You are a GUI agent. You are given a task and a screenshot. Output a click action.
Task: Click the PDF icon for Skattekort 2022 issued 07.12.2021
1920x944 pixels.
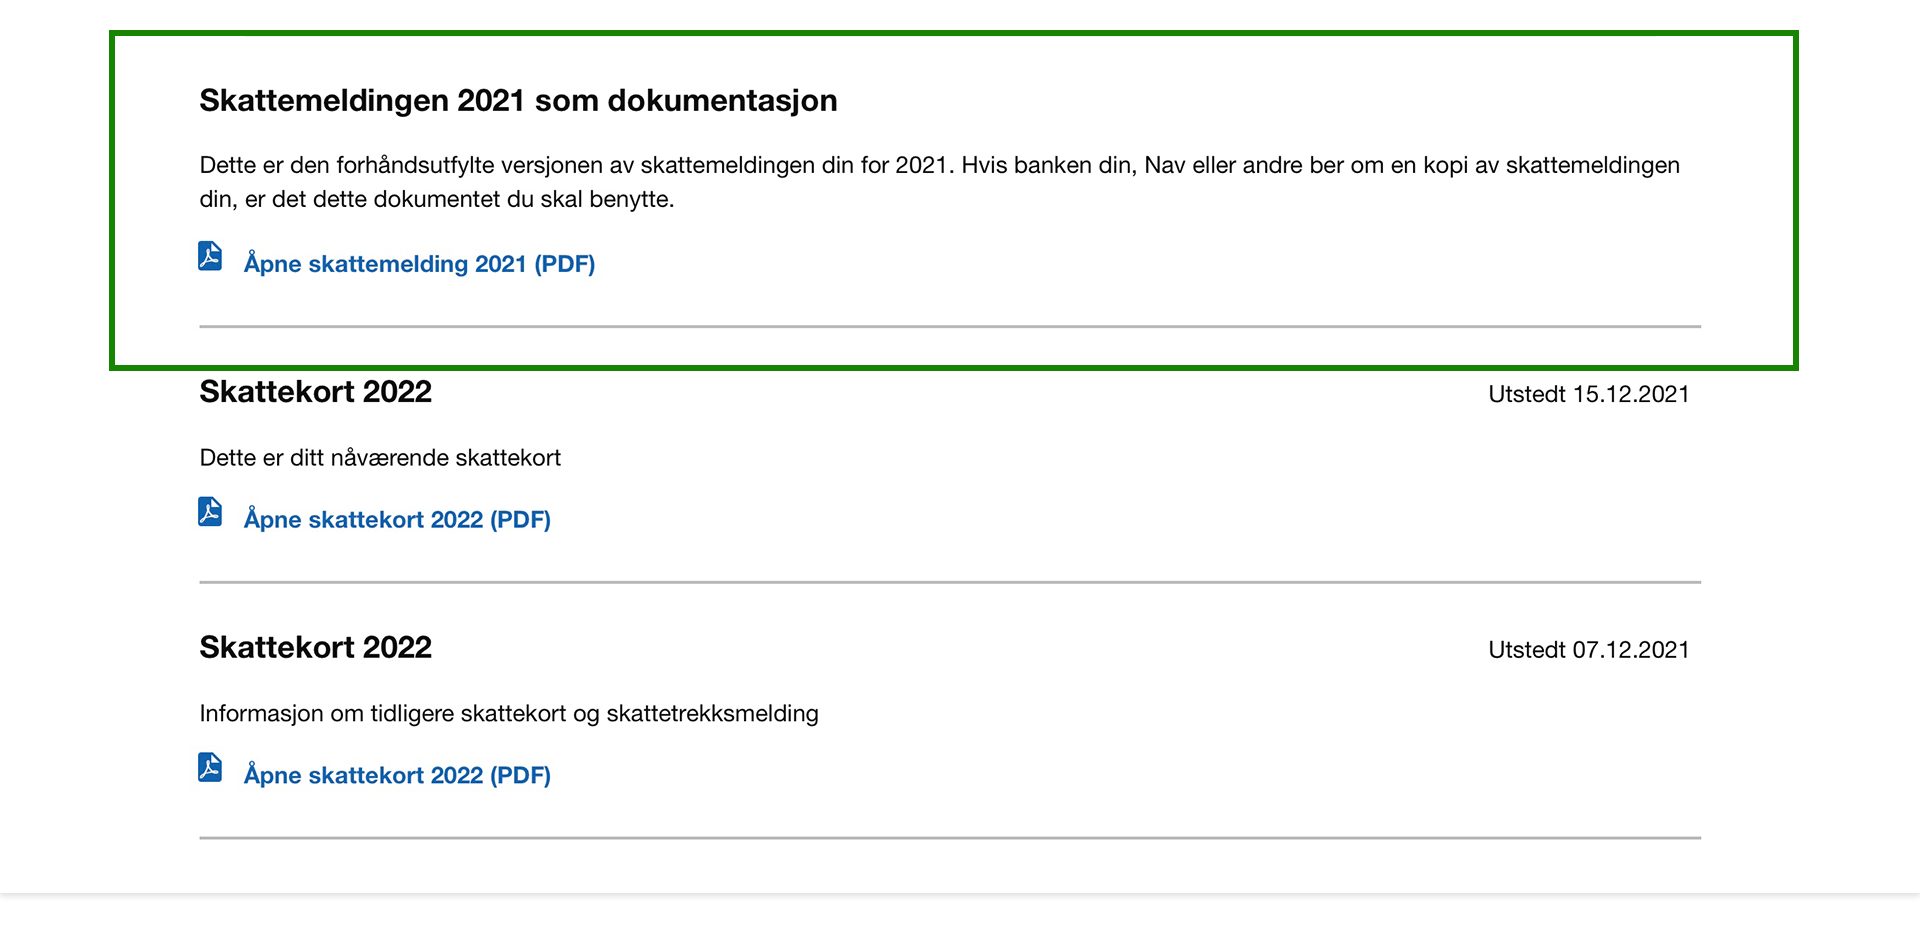coord(208,769)
